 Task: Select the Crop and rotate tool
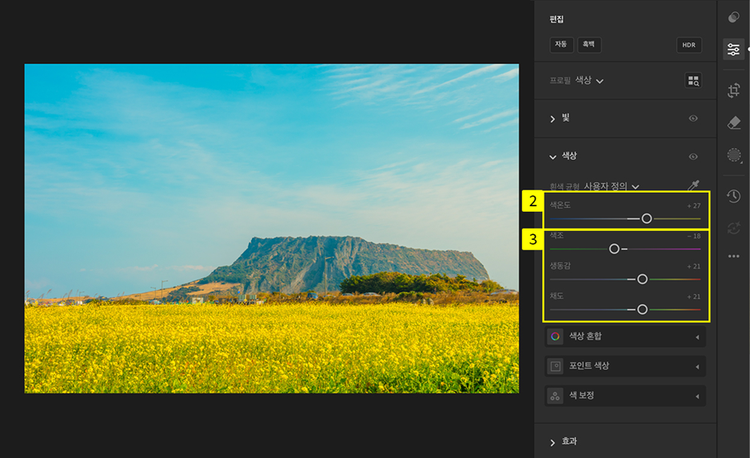click(734, 90)
